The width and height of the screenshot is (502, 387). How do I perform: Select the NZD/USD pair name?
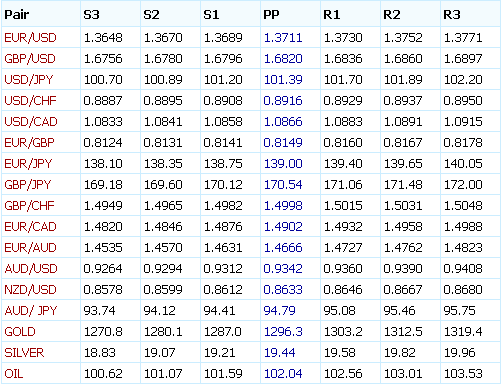coord(30,290)
